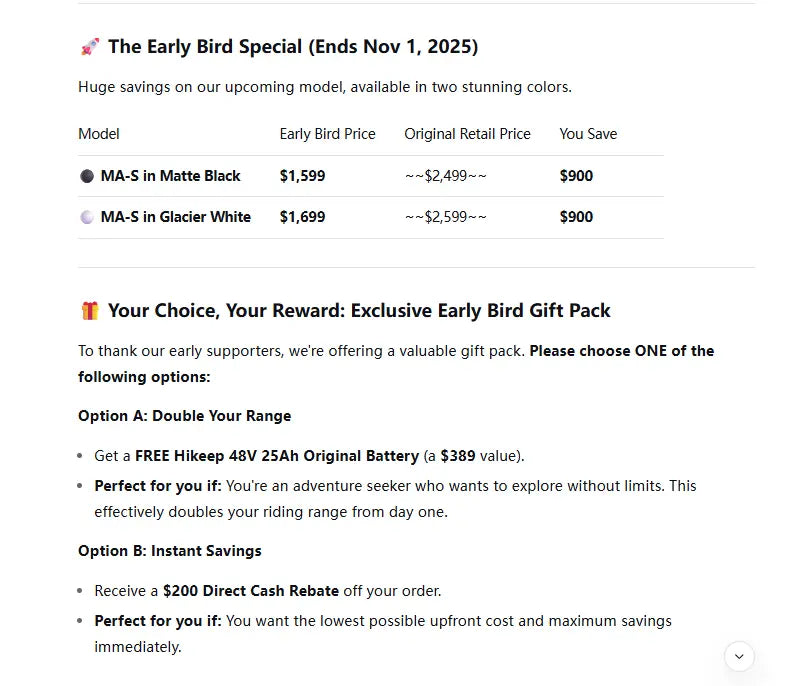Click Option A: Double Your Range heading

184,416
